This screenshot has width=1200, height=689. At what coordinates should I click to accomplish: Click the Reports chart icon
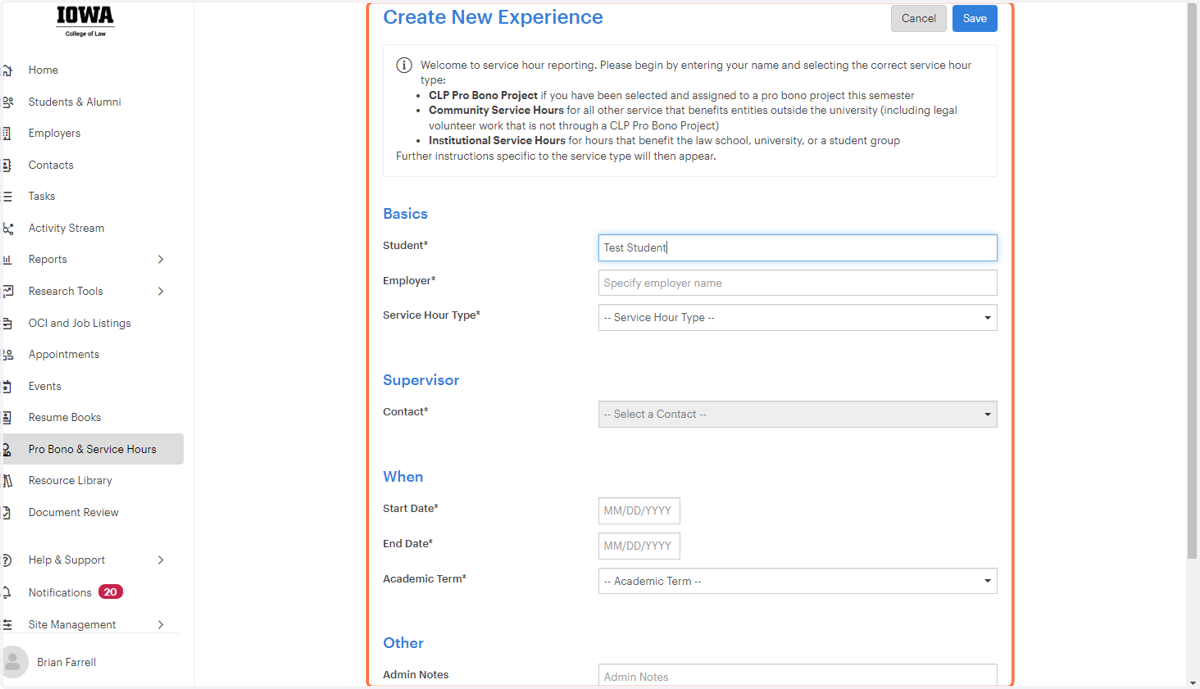click(x=7, y=259)
